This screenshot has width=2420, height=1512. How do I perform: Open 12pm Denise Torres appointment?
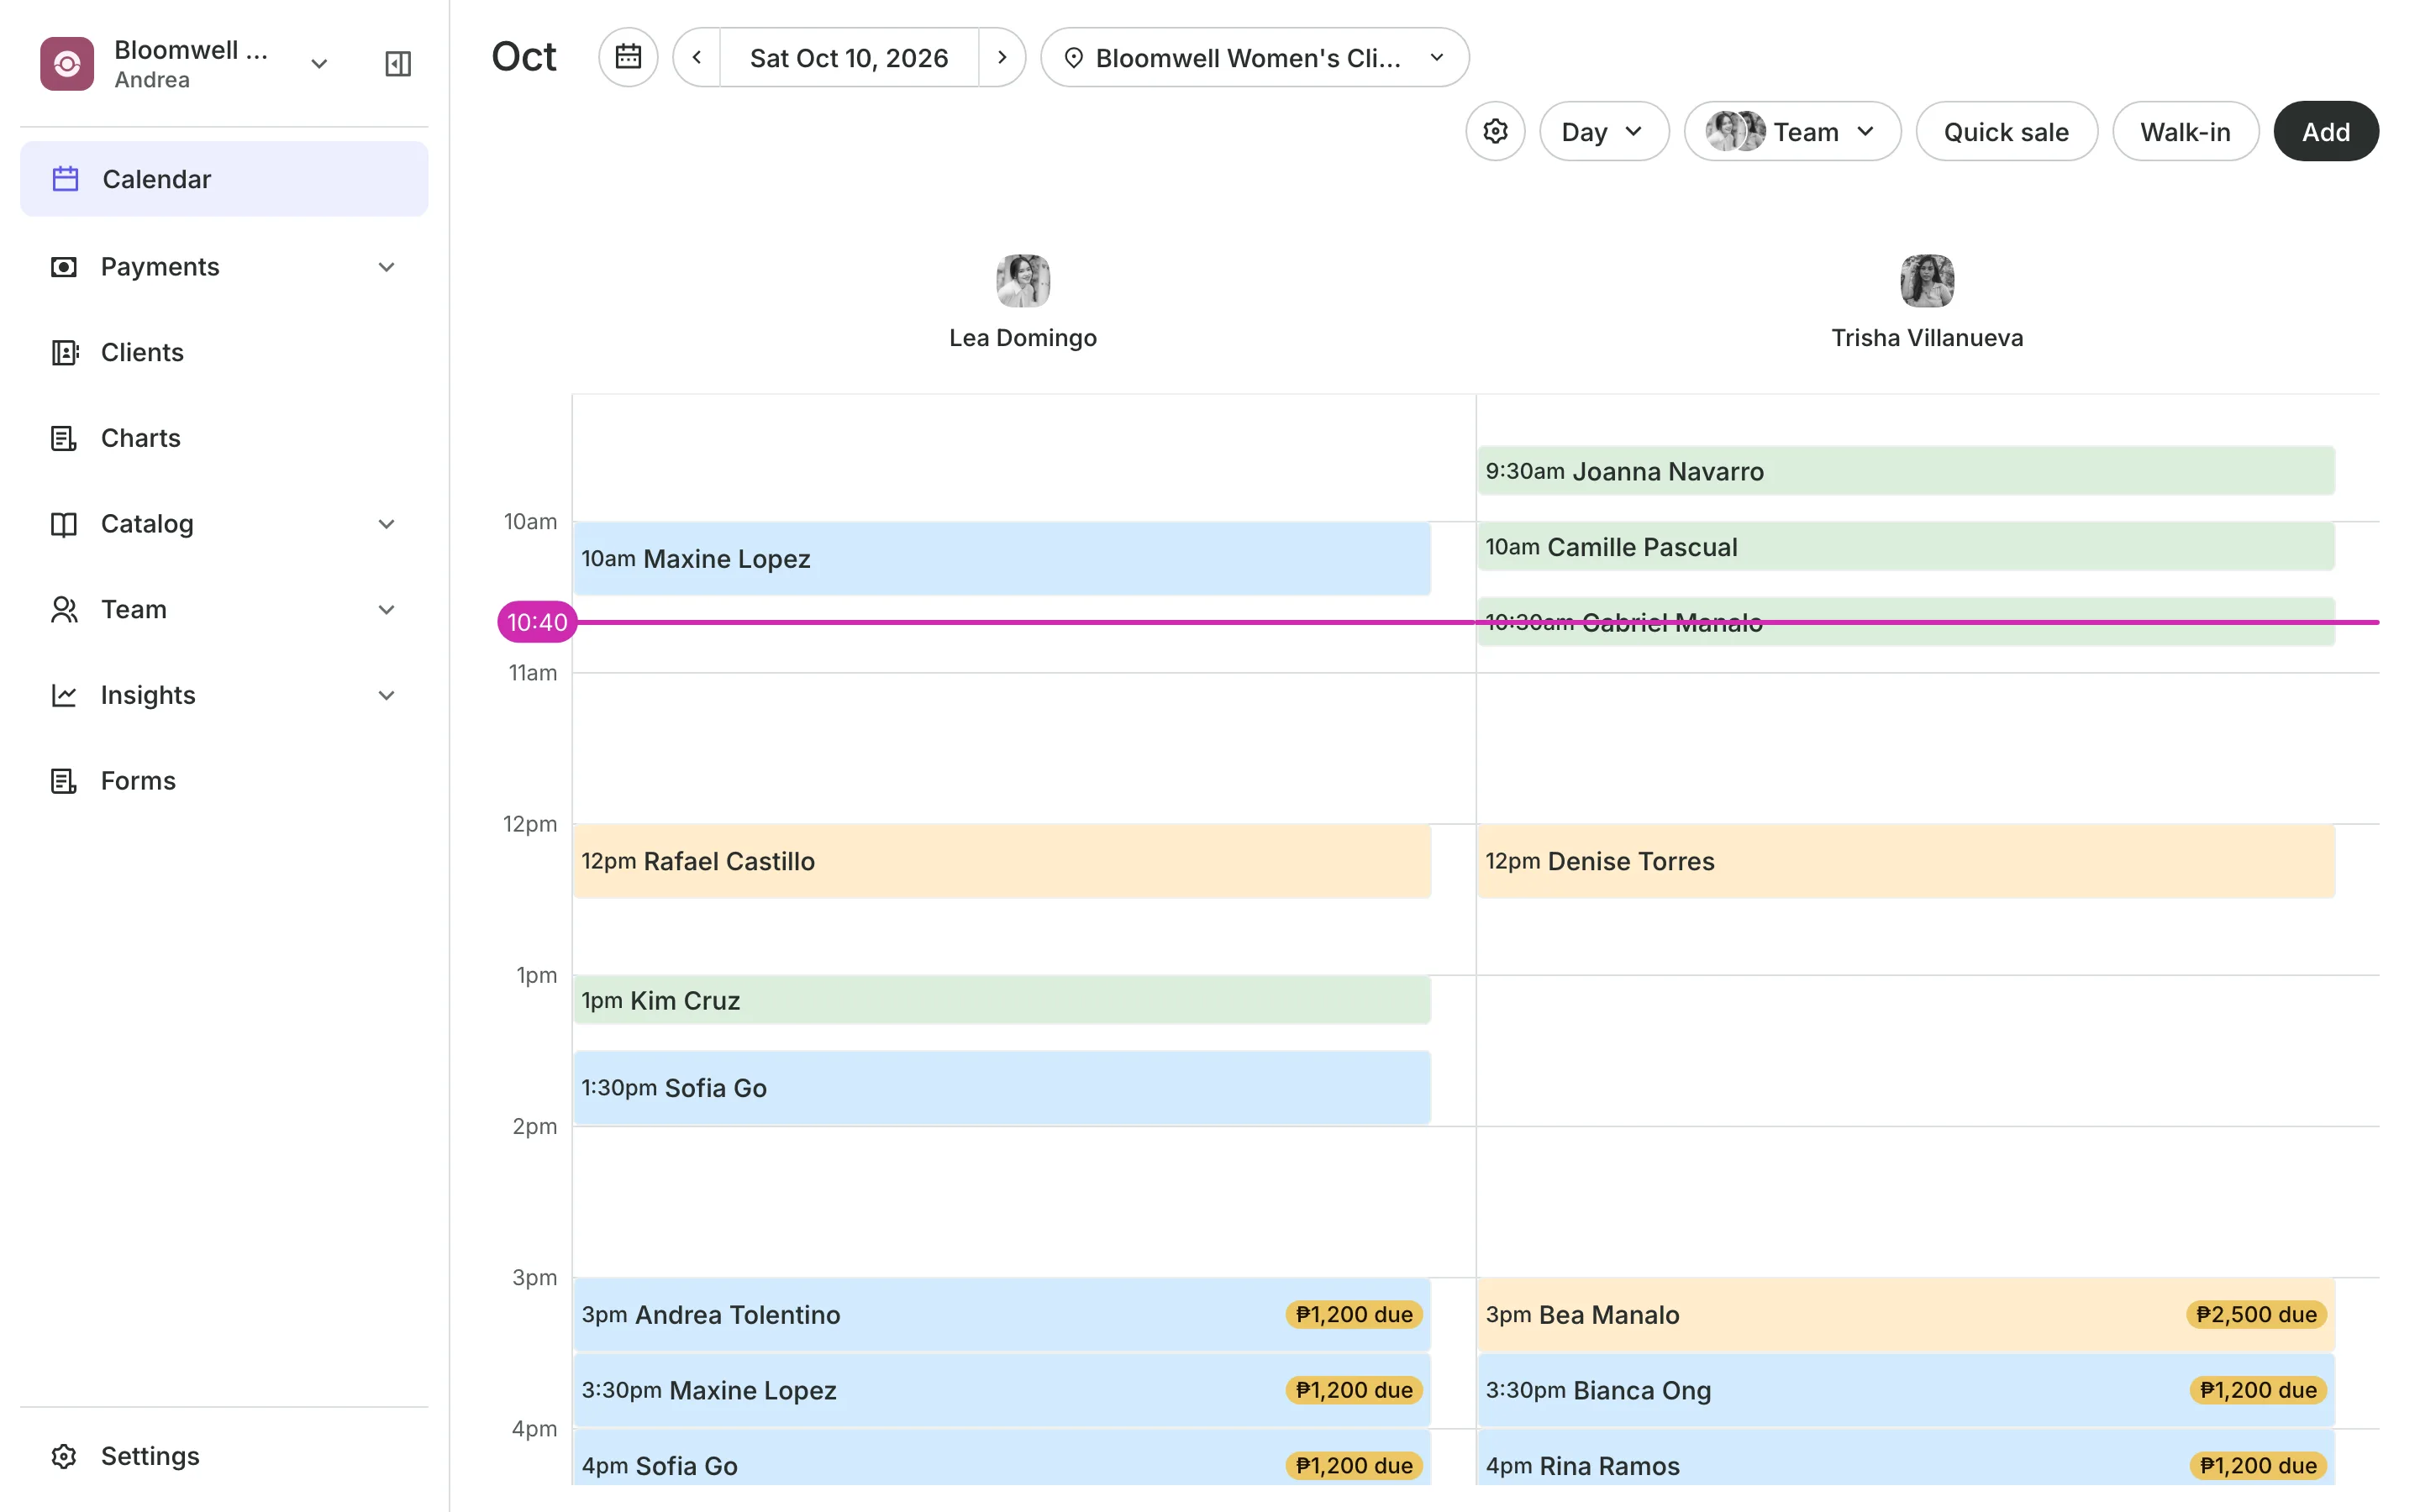(1906, 861)
